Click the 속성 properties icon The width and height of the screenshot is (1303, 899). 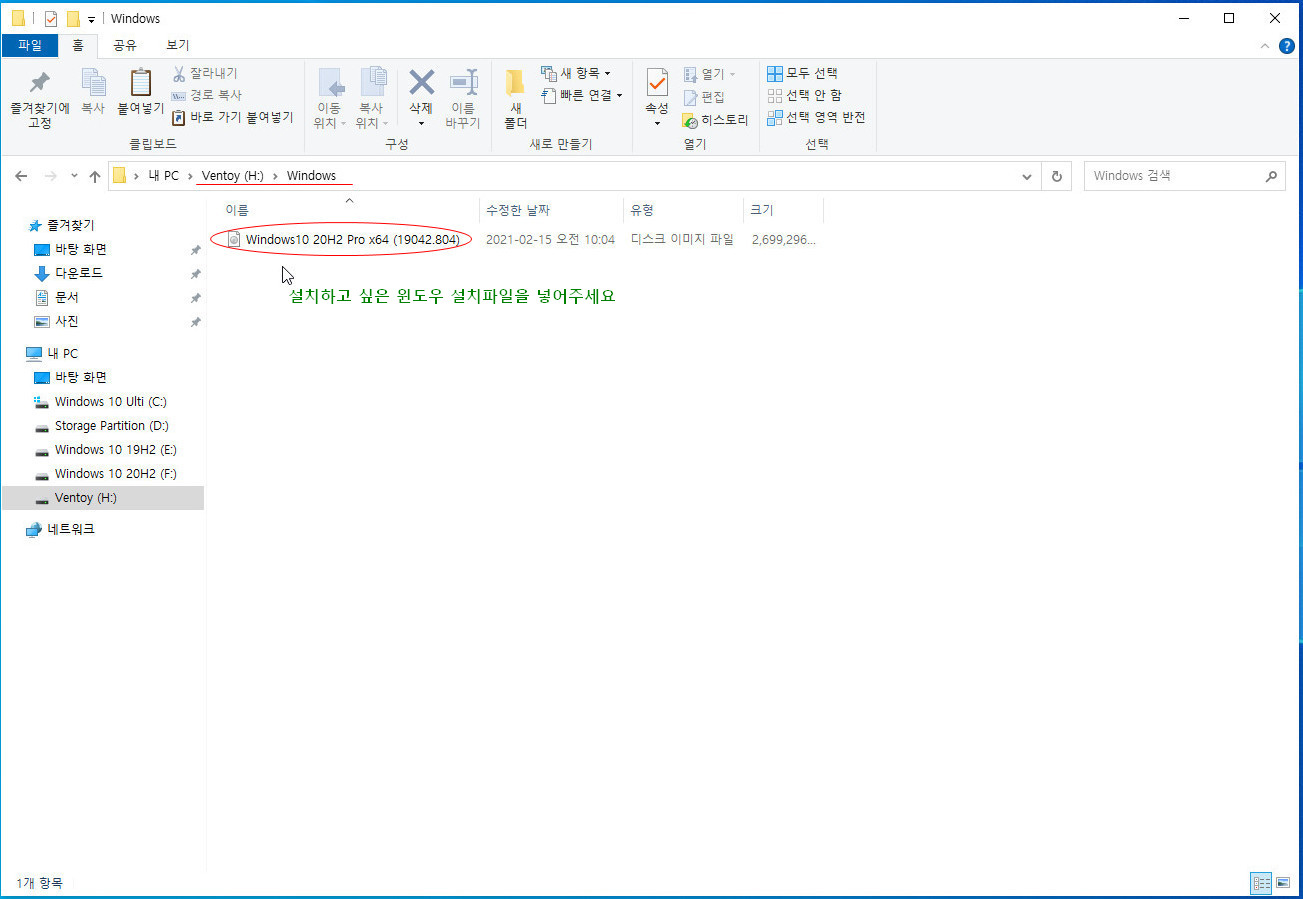click(x=656, y=83)
